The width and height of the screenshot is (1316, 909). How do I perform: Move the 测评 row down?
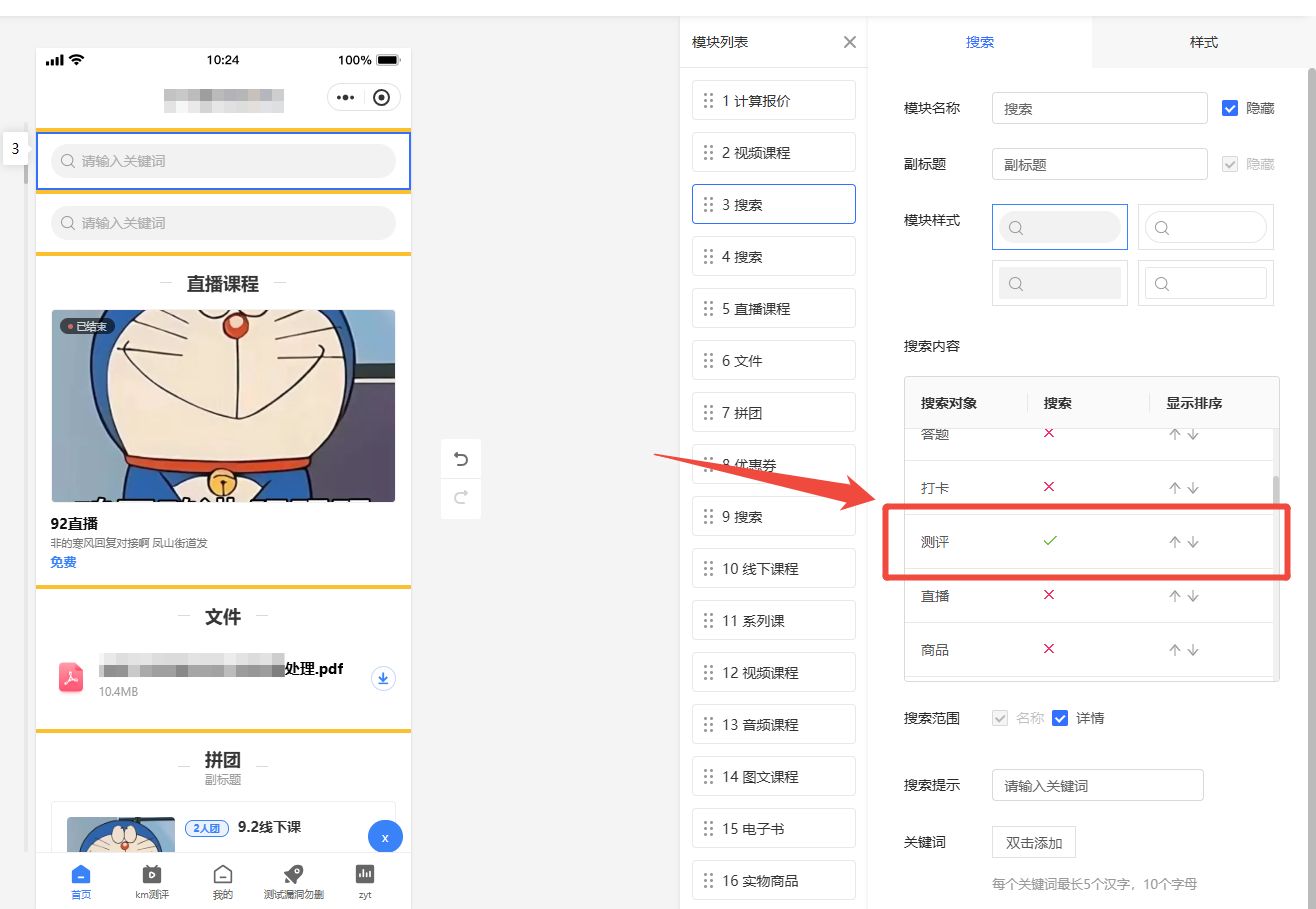point(1193,542)
